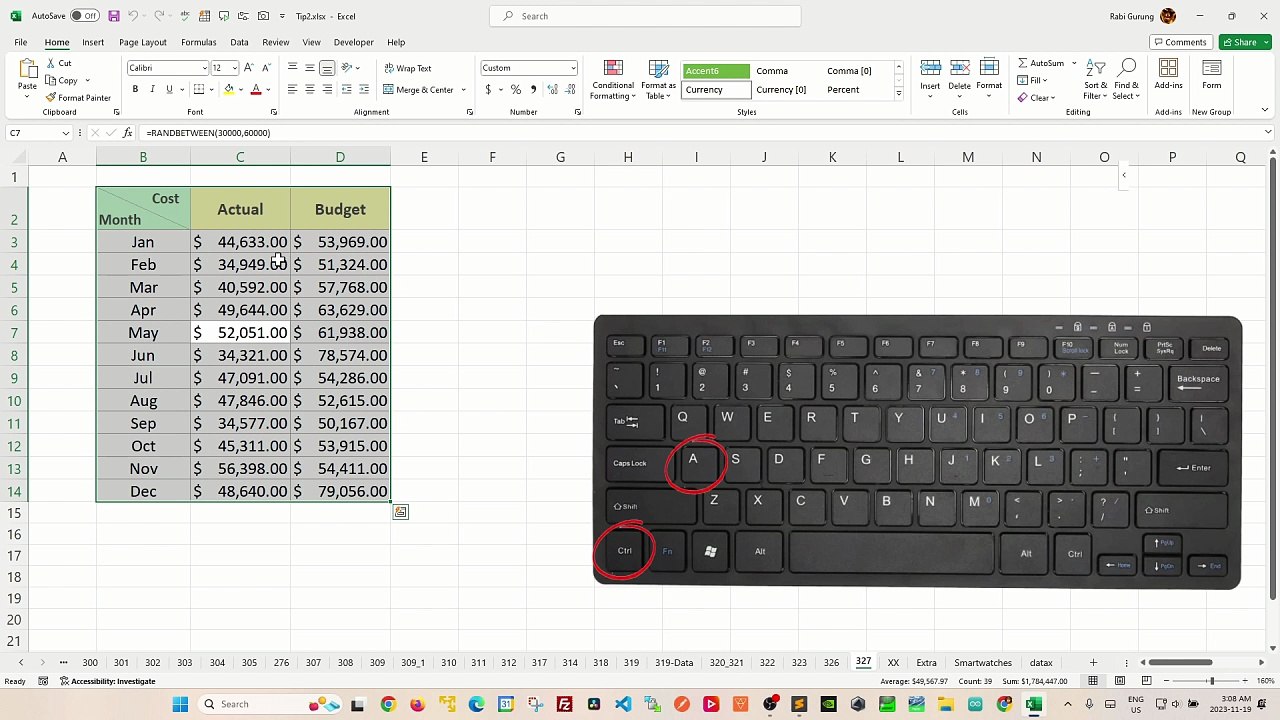1280x720 pixels.
Task: Open the font name Calibri dropdown
Action: tap(203, 68)
